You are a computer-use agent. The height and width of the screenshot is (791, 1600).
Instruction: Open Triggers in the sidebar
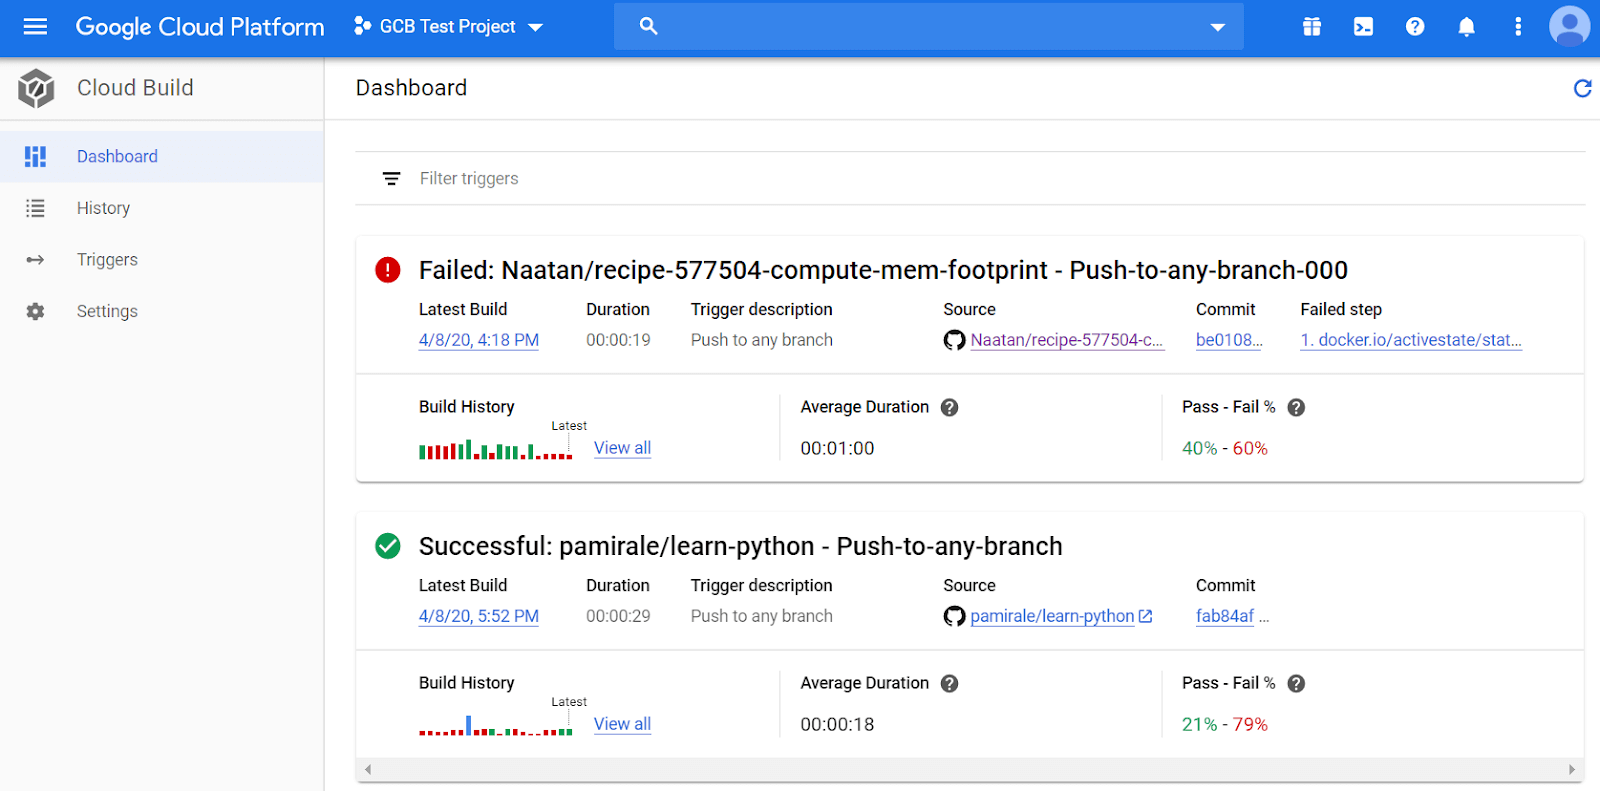click(x=107, y=260)
